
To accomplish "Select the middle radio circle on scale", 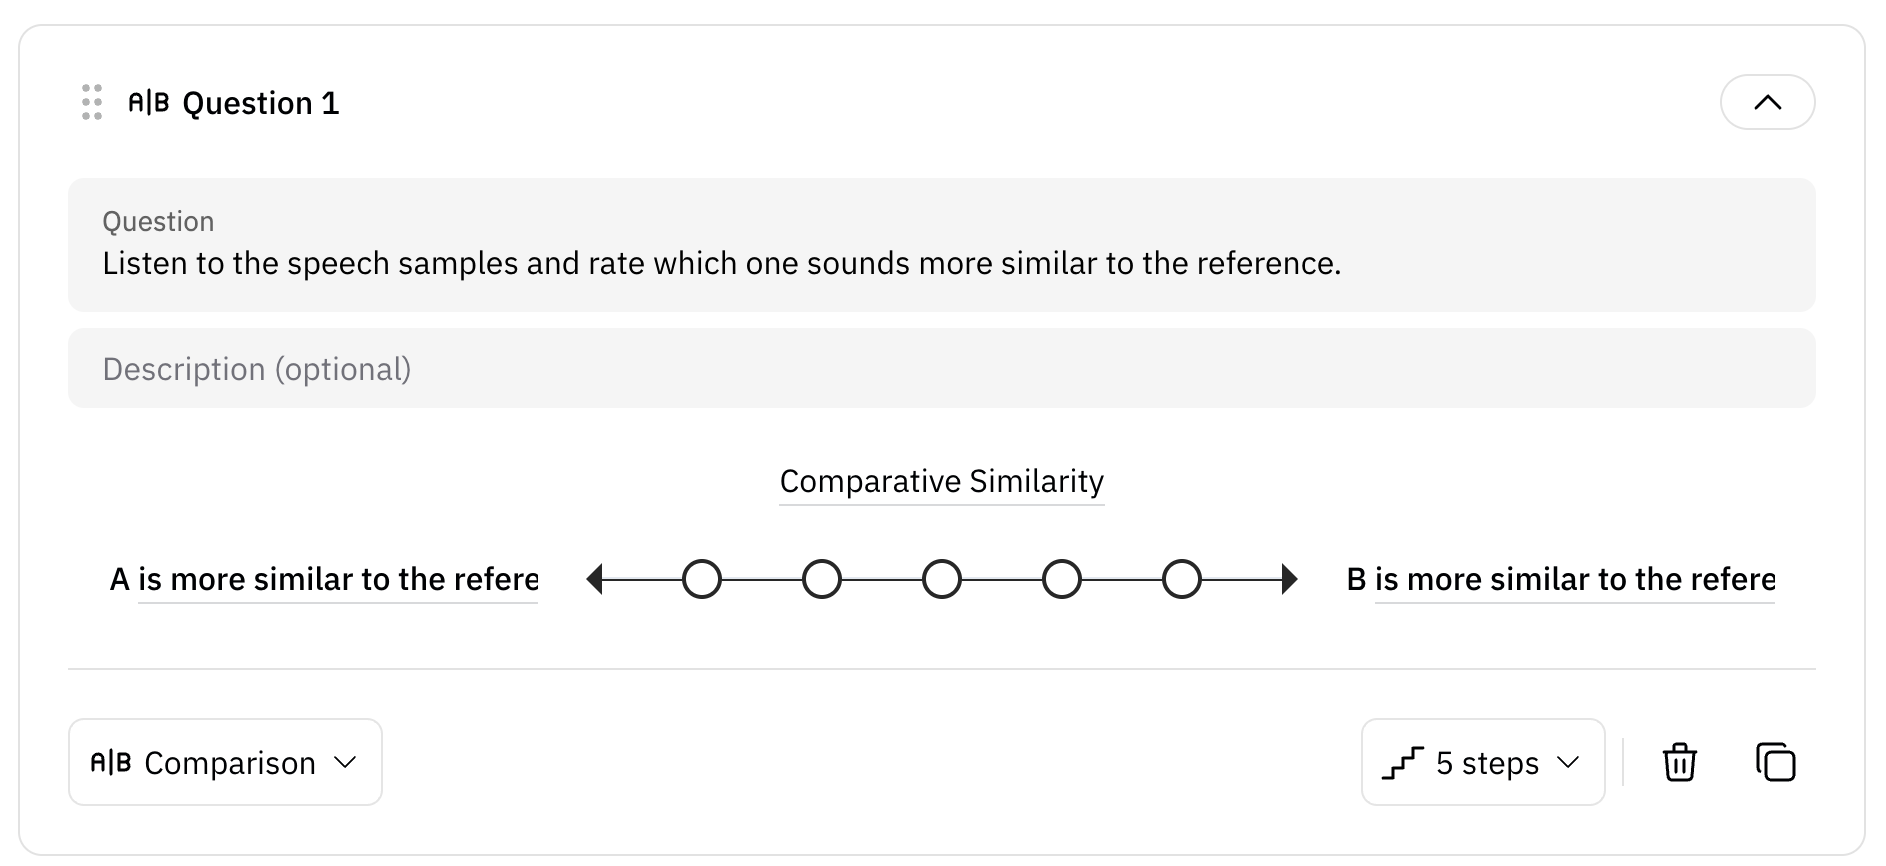I will pos(942,579).
